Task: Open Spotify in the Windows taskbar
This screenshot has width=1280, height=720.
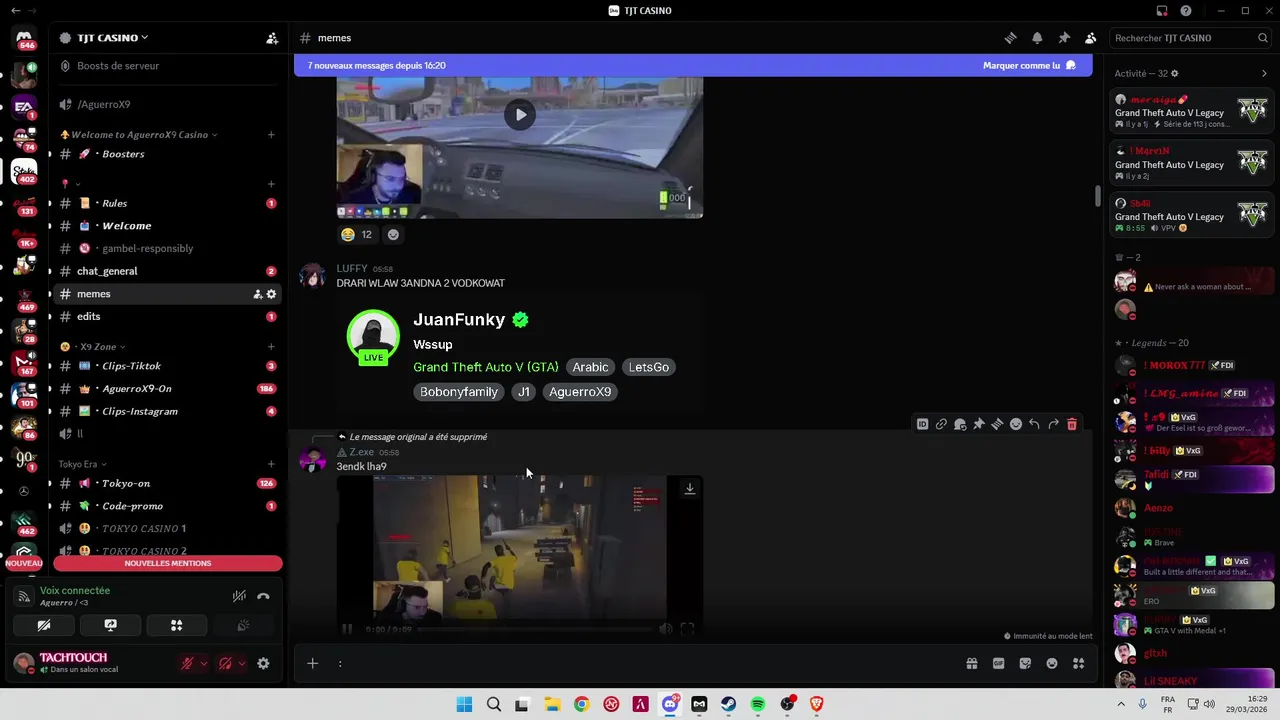Action: [x=758, y=704]
